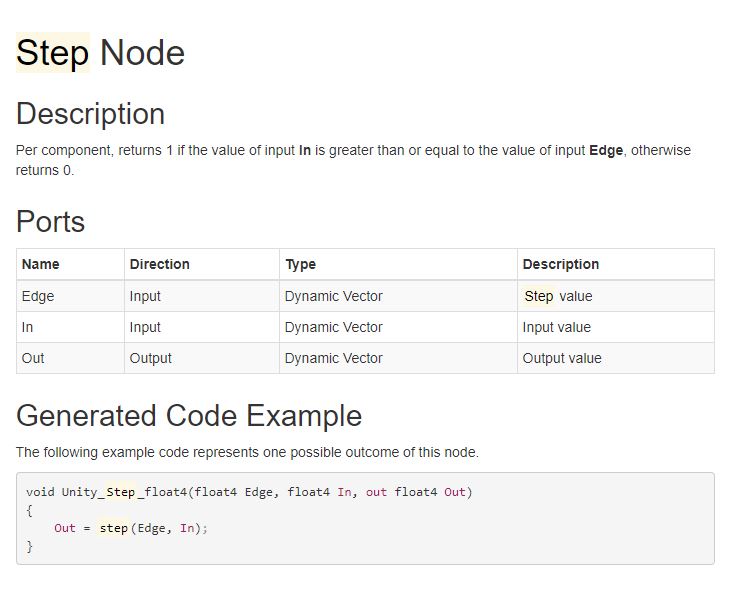Click the 'Input value' description cell
Image resolution: width=741 pixels, height=592 pixels.
pyautogui.click(x=556, y=327)
